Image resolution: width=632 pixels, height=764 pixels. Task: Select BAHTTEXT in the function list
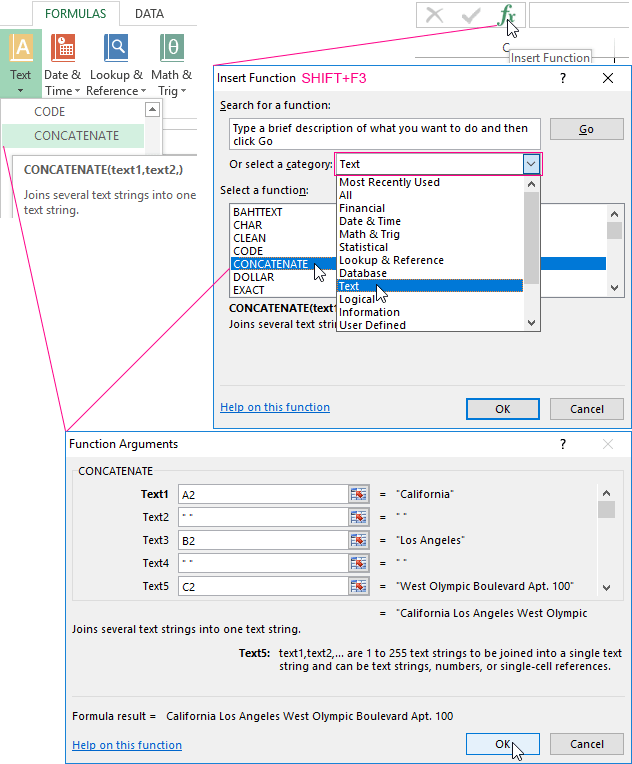click(258, 212)
